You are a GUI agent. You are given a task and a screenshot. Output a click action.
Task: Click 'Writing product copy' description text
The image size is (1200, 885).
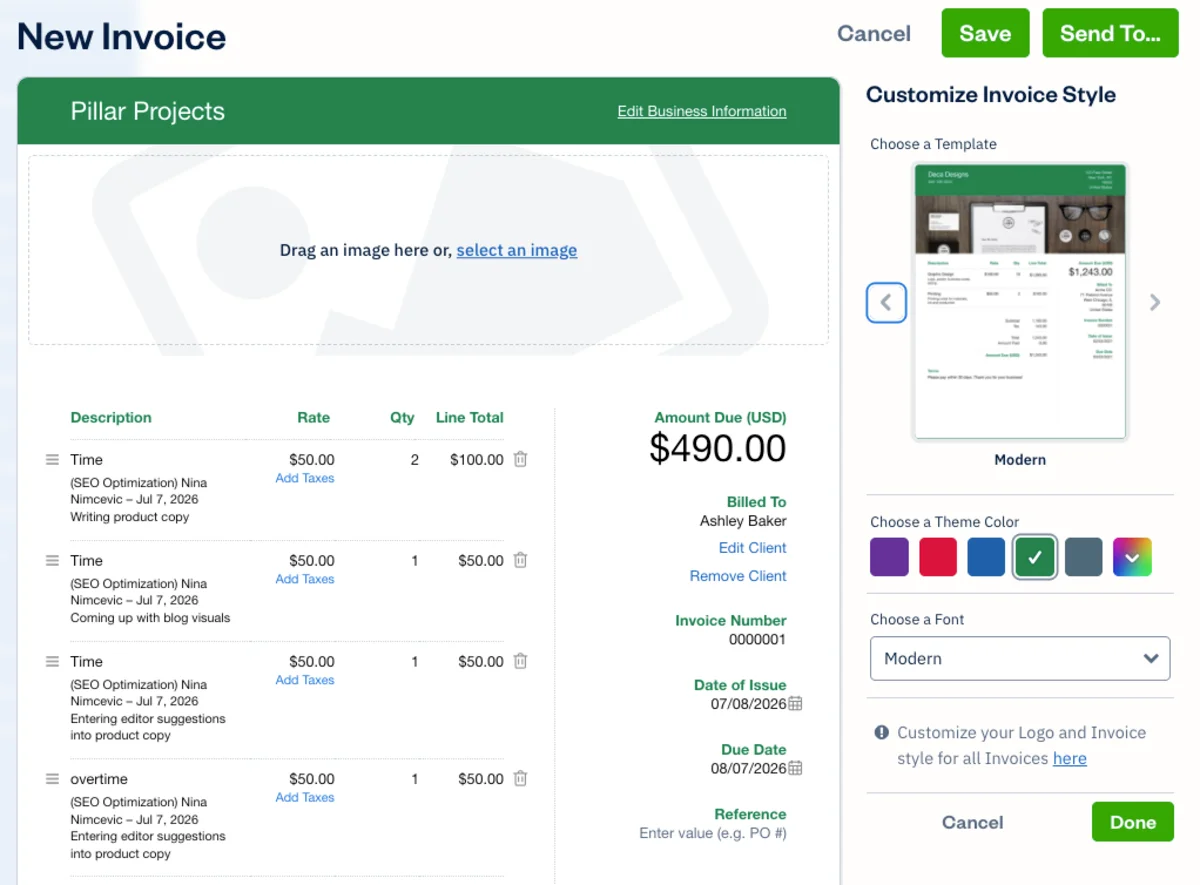tap(130, 517)
